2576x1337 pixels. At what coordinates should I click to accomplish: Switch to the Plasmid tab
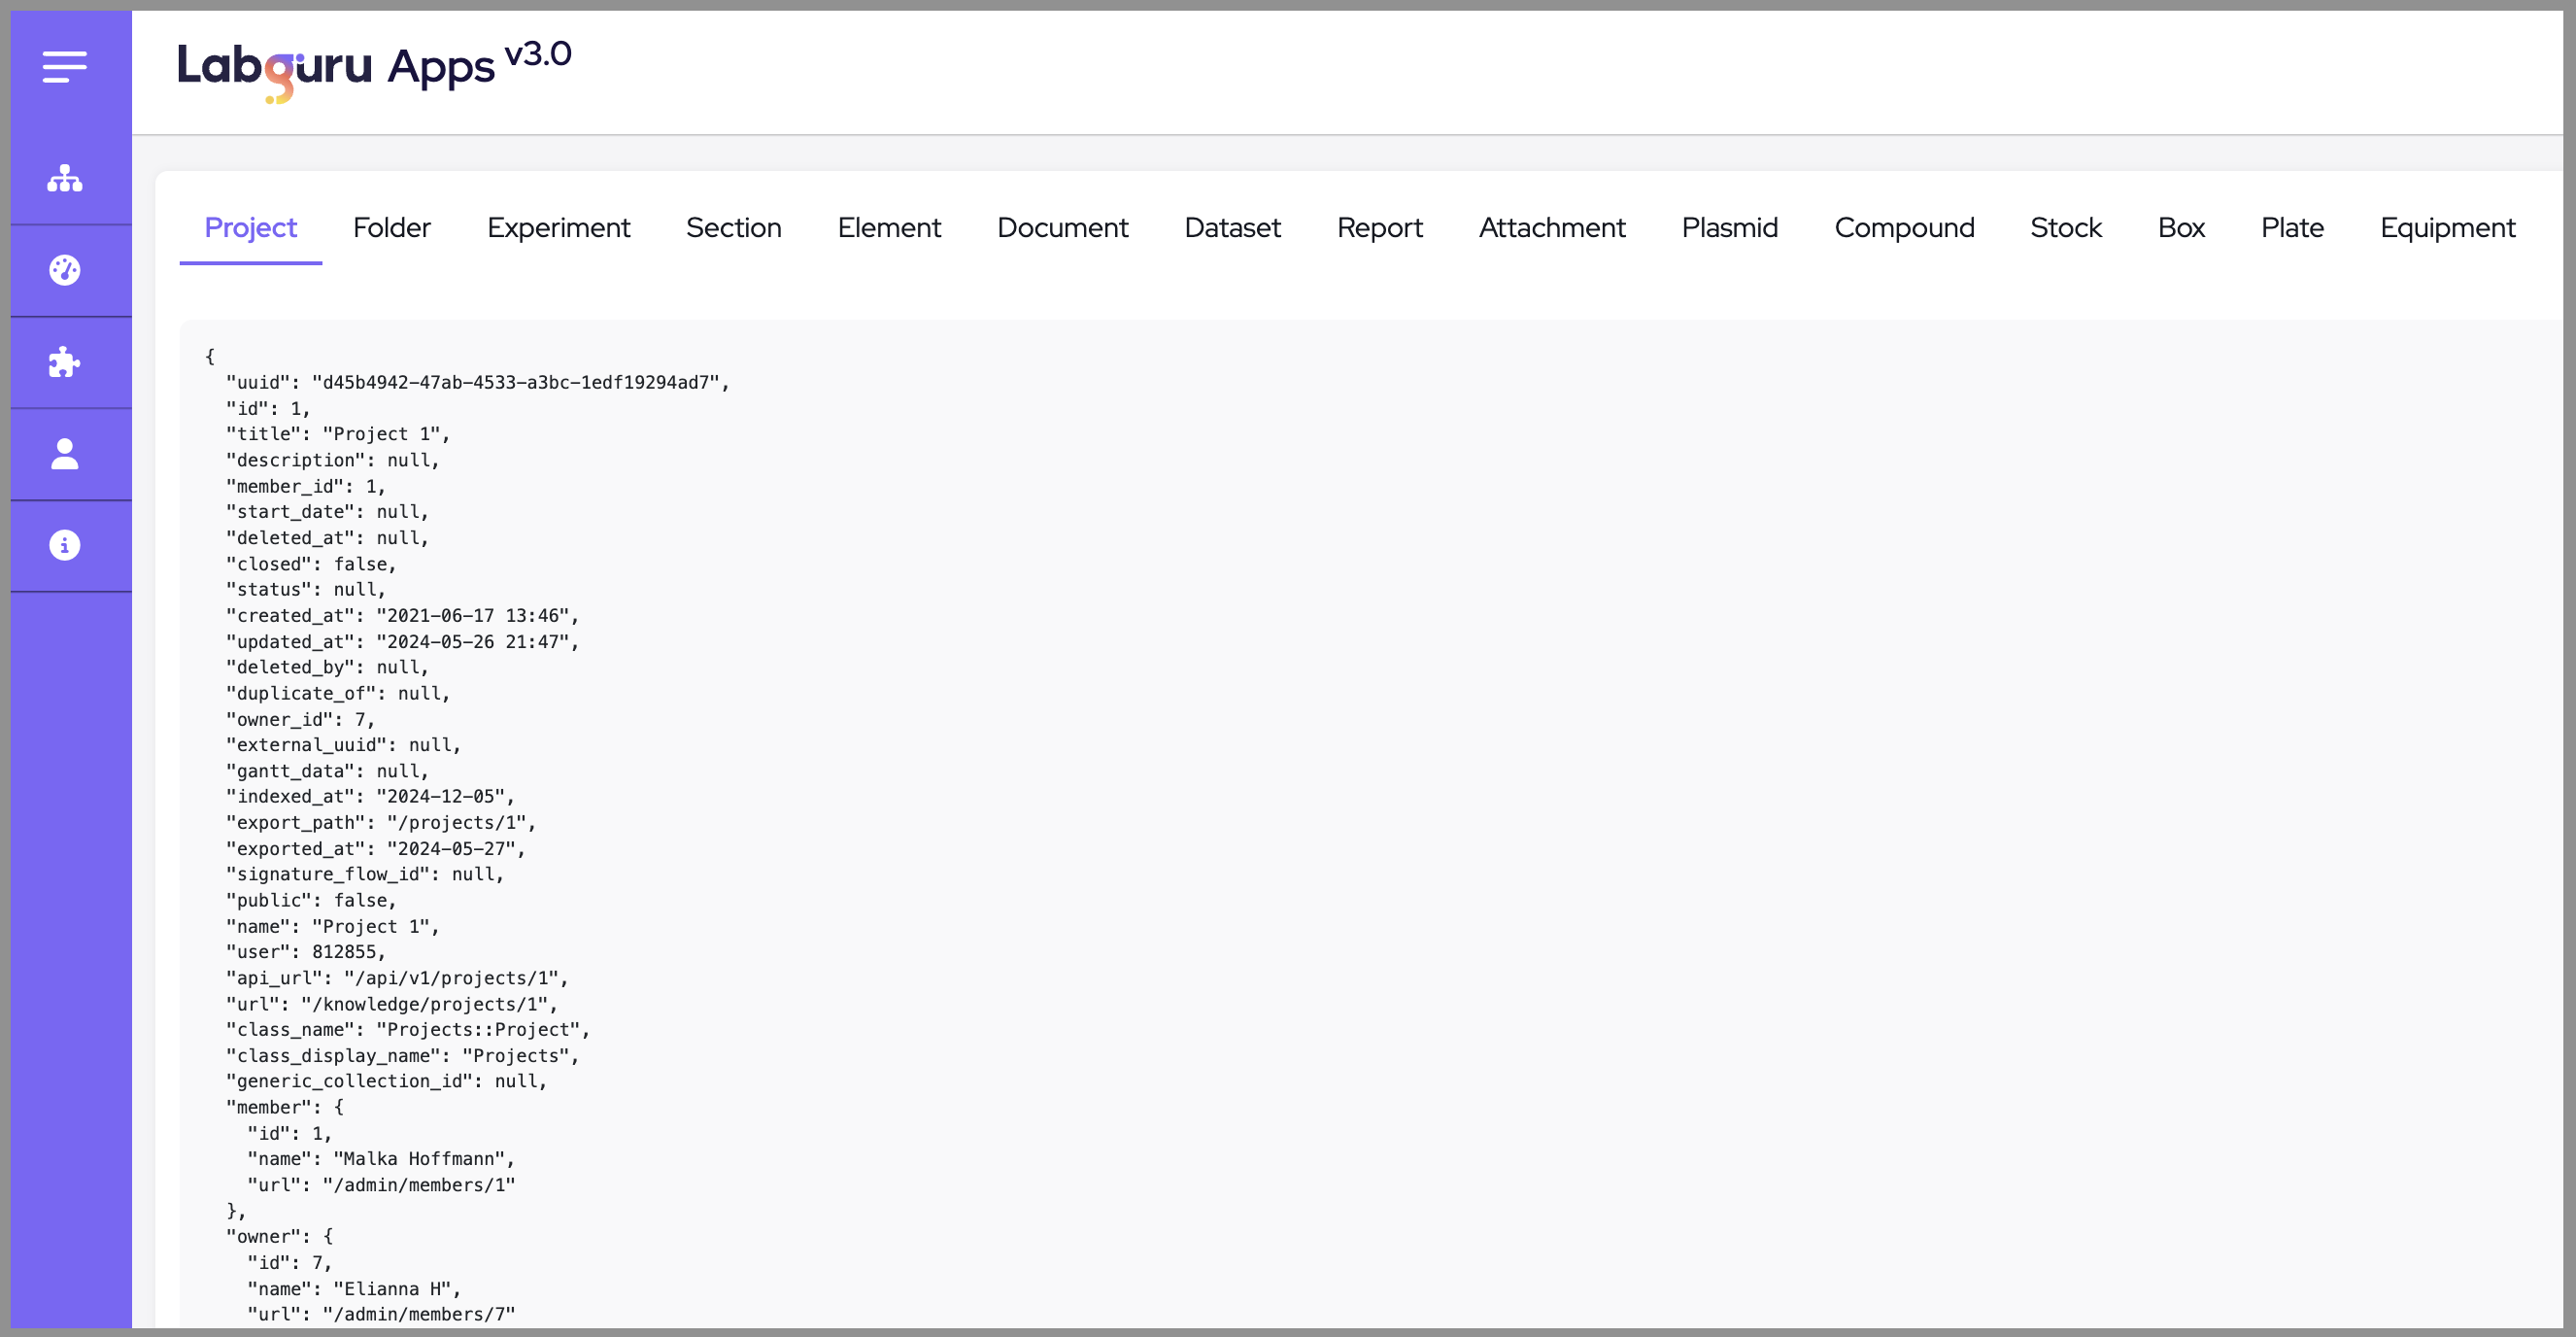point(1729,228)
